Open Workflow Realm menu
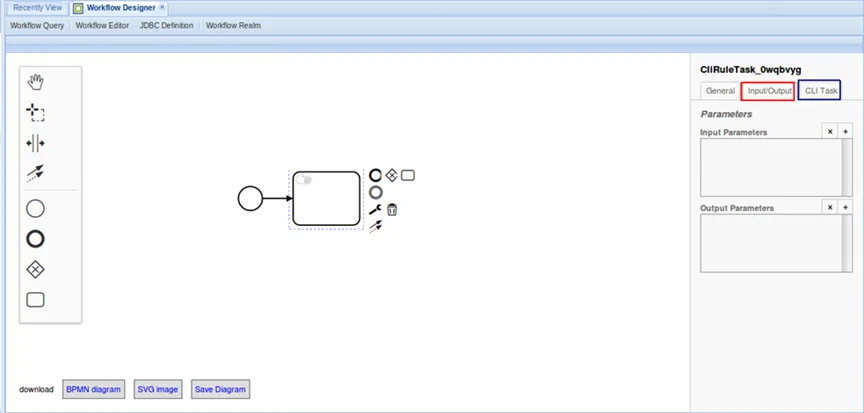Image resolution: width=864 pixels, height=413 pixels. pyautogui.click(x=233, y=25)
